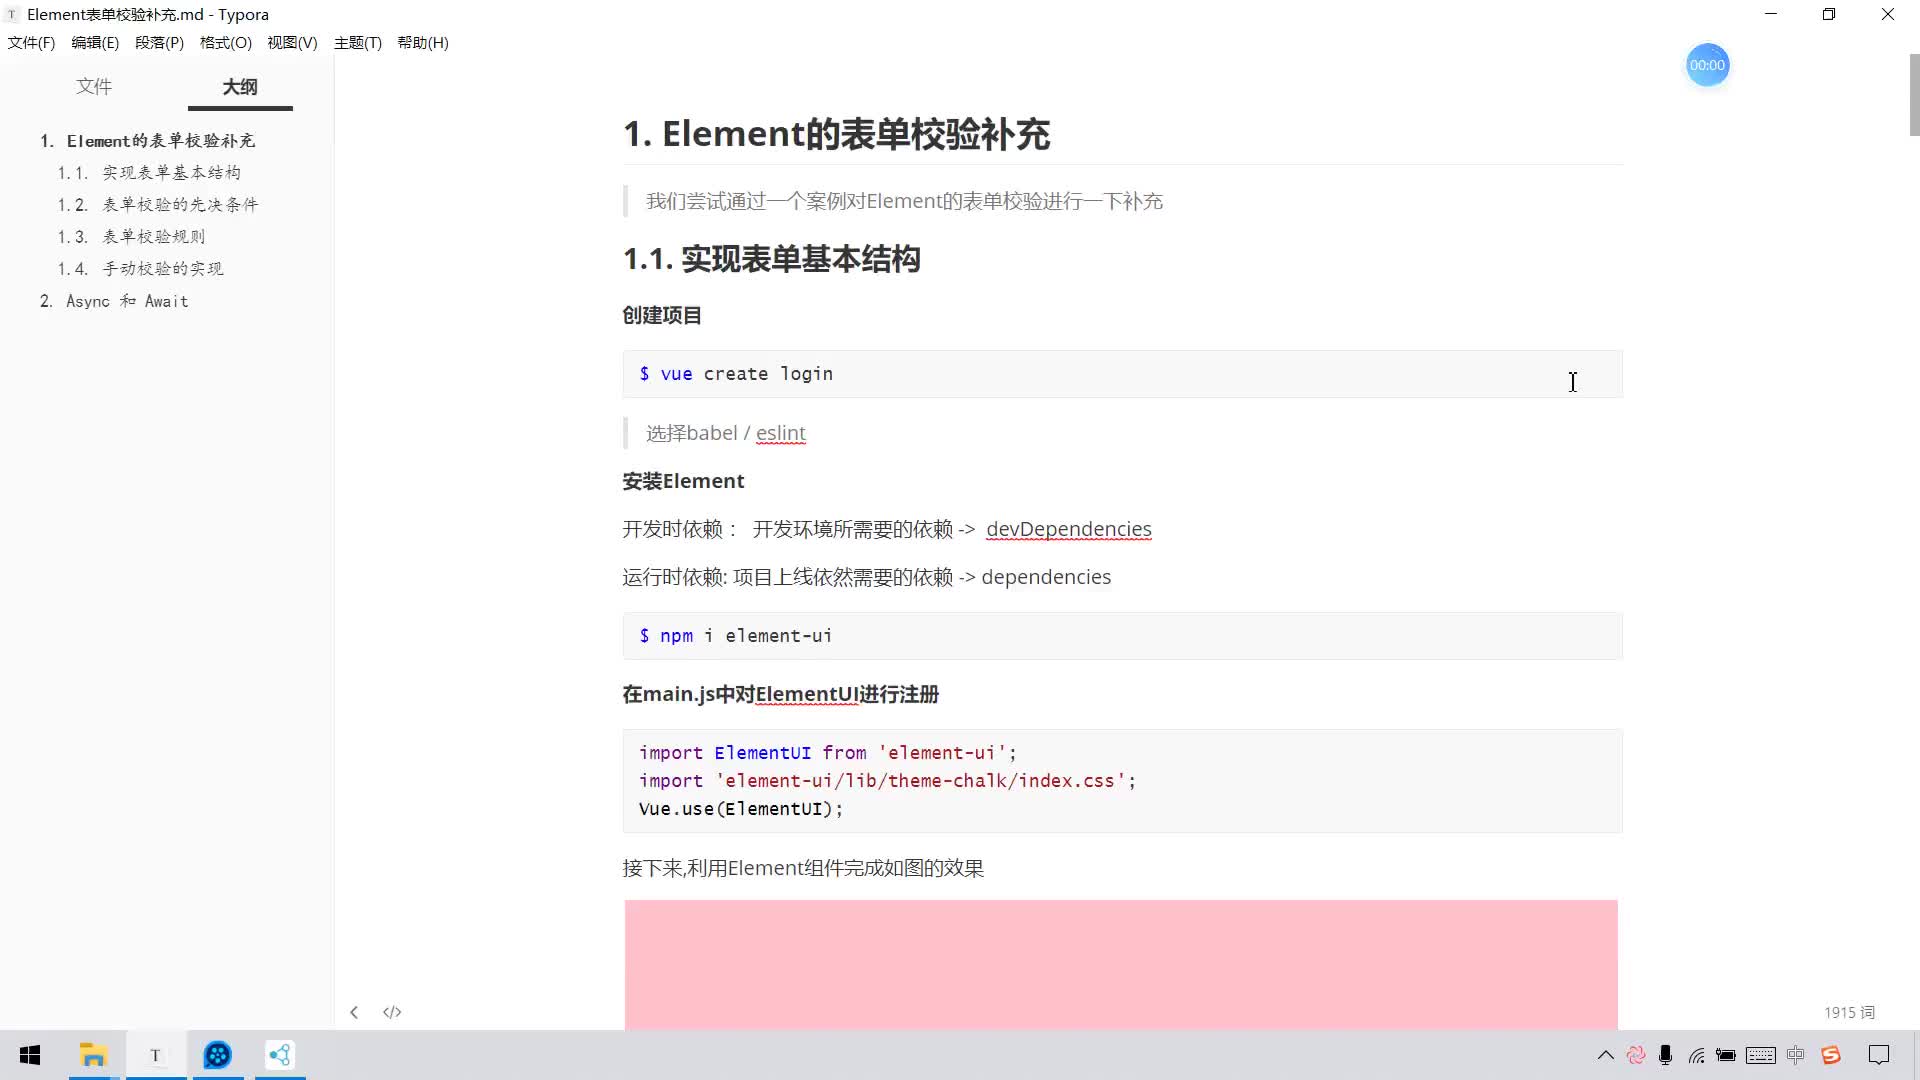Show hidden tray icons chevron
Screen dimensions: 1920x1080
1605,1055
